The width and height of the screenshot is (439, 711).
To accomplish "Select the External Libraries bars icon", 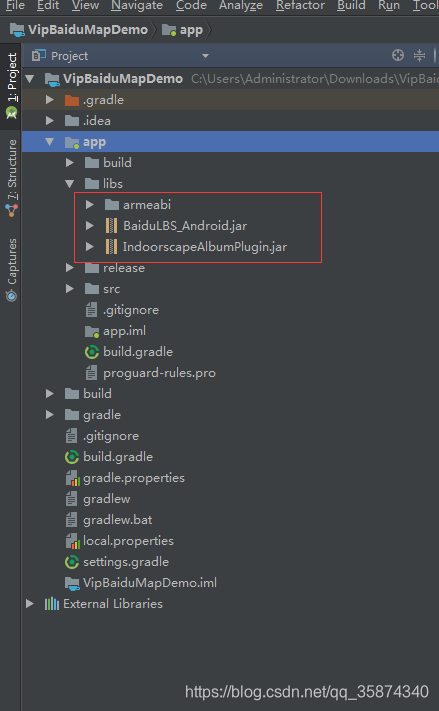I will (x=52, y=604).
